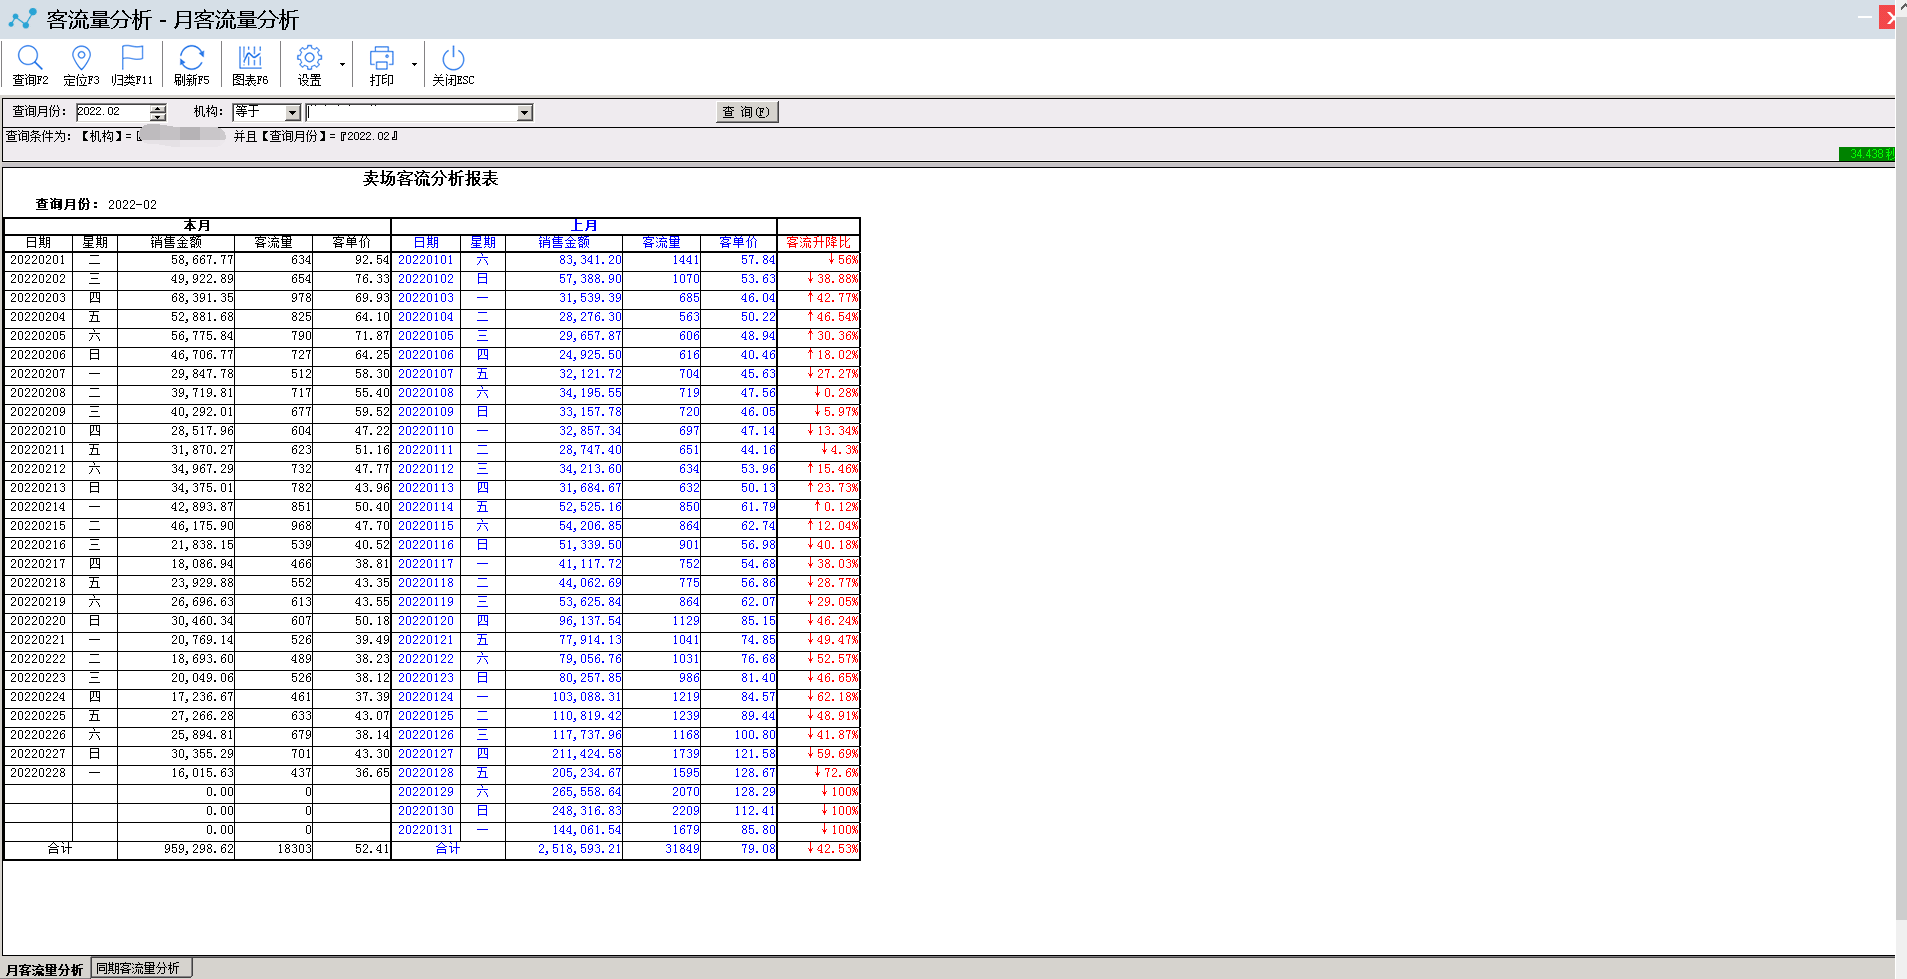The image size is (1907, 979).
Task: Expand the dropdown arrow beside 设置
Action: coord(342,65)
